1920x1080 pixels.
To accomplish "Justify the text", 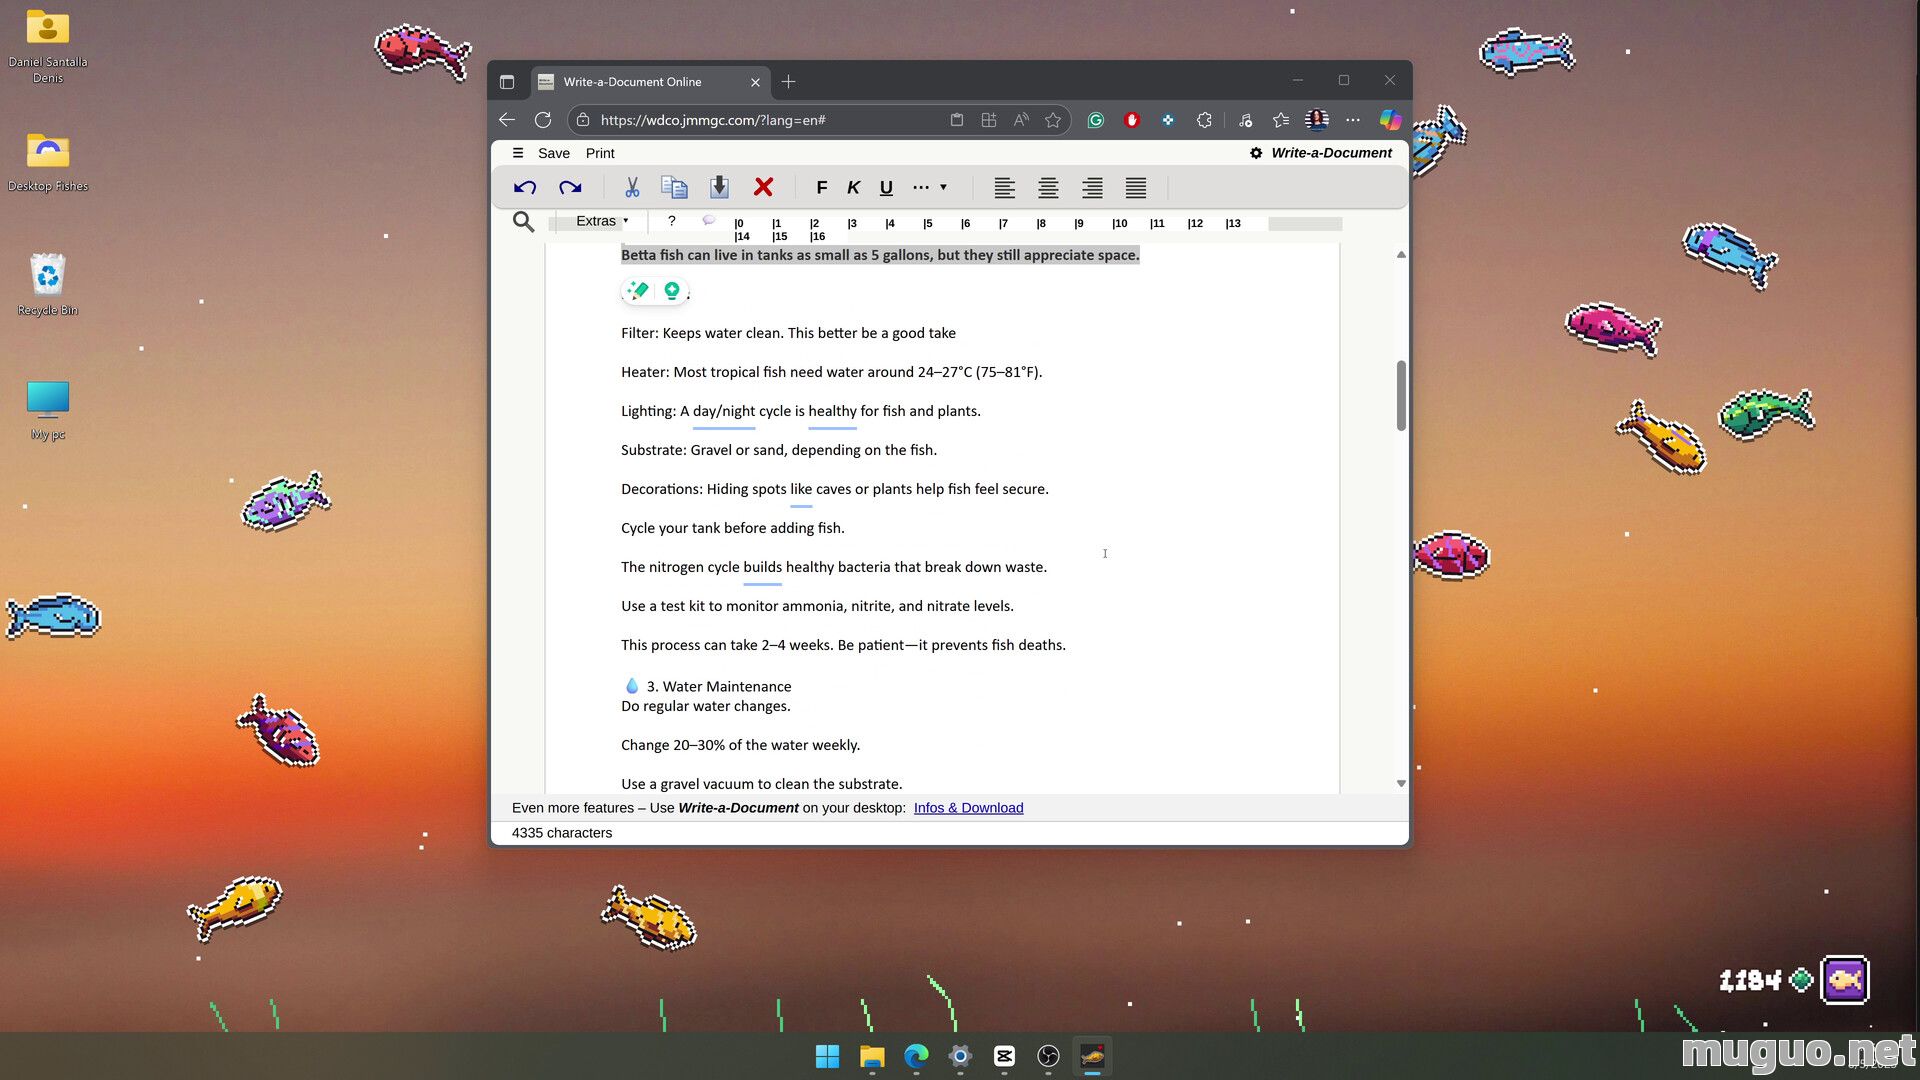I will tap(1136, 187).
